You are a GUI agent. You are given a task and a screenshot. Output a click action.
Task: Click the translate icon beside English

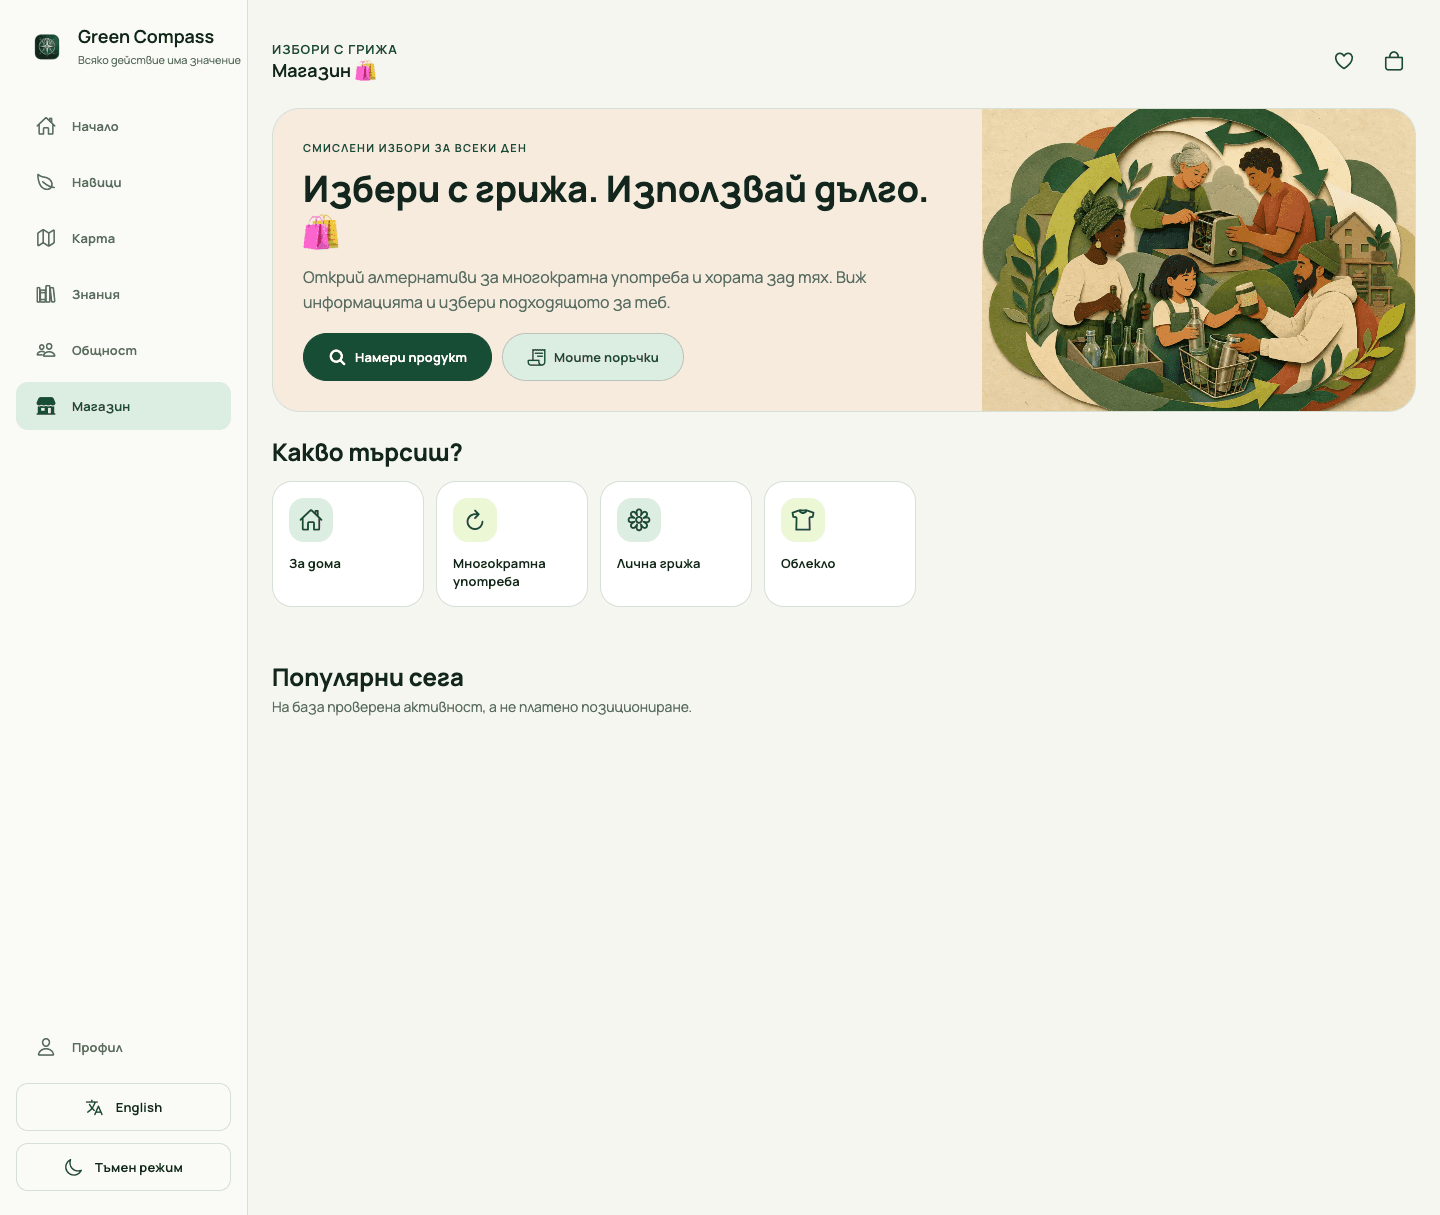tap(95, 1107)
